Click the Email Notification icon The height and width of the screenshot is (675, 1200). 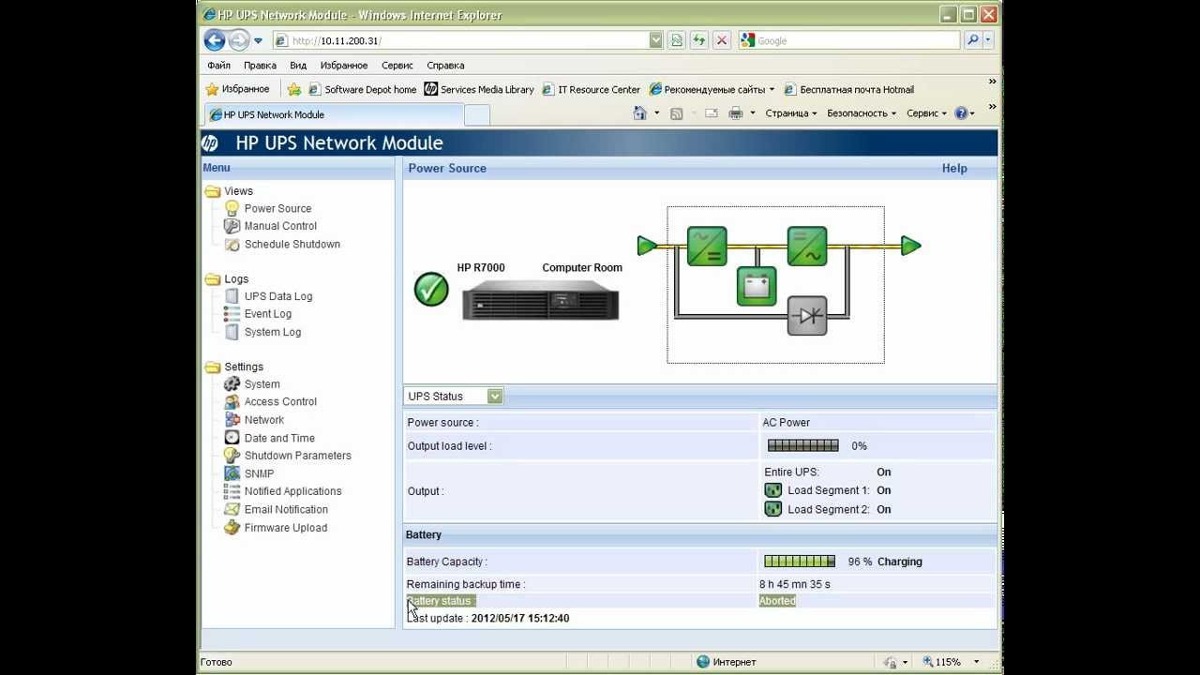click(x=232, y=509)
